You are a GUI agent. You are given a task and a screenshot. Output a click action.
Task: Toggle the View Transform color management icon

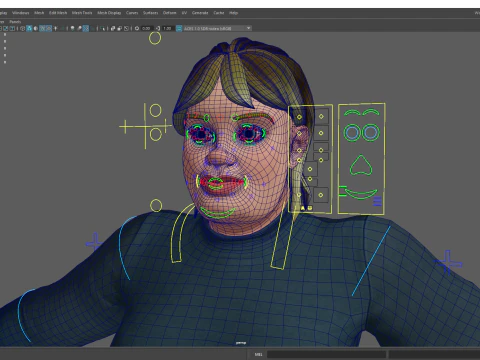(x=179, y=28)
